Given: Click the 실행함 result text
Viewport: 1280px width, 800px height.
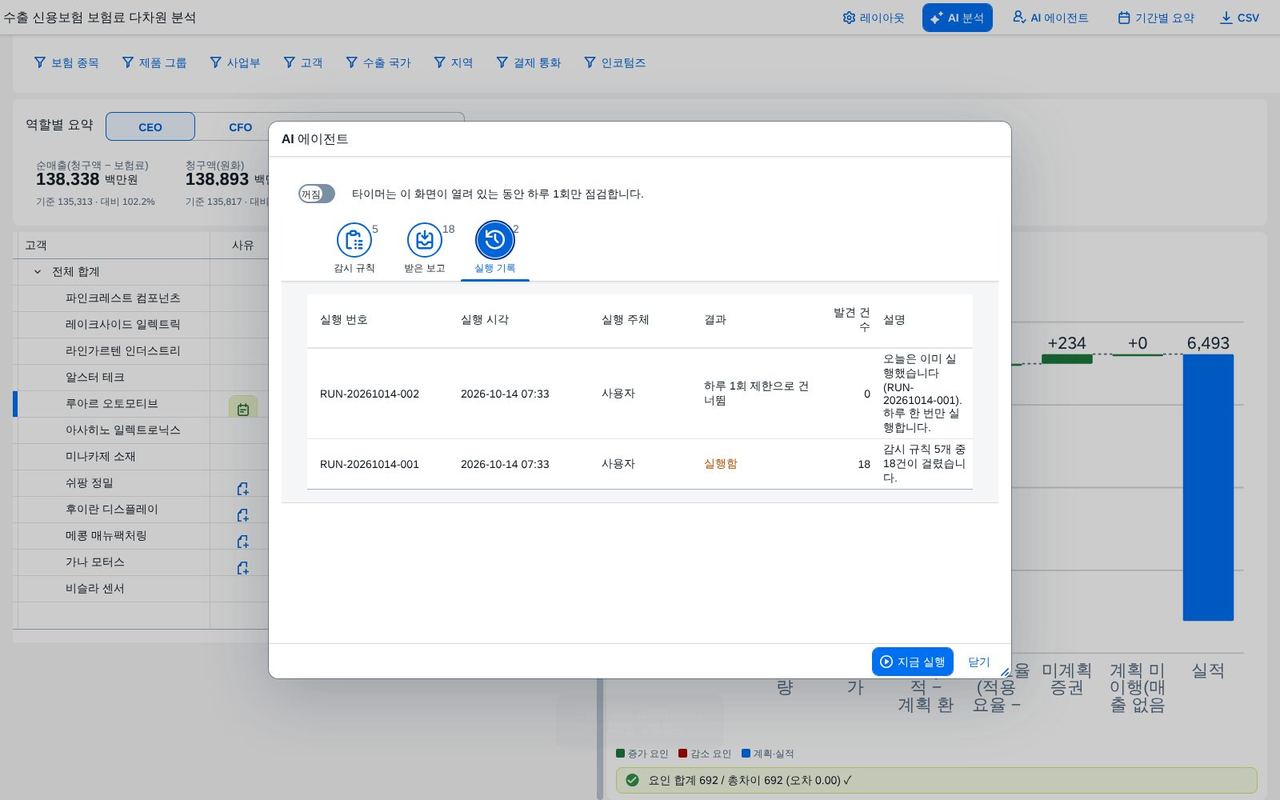Looking at the screenshot, I should (720, 464).
